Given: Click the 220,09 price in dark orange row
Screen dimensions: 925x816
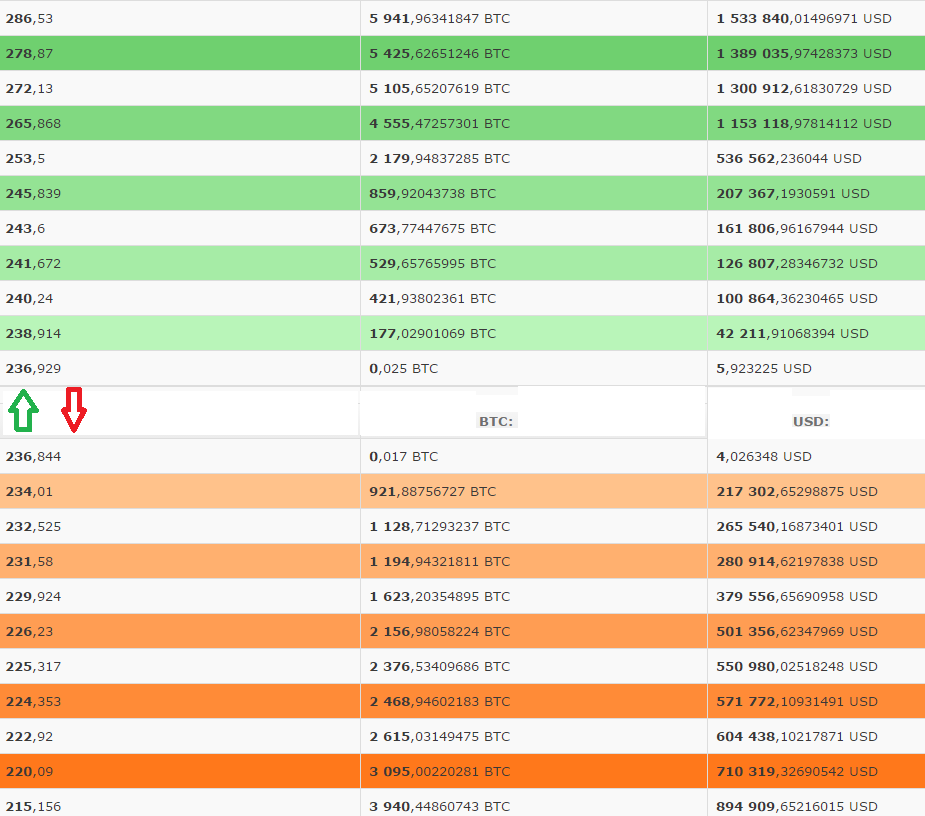Looking at the screenshot, I should pyautogui.click(x=29, y=771).
